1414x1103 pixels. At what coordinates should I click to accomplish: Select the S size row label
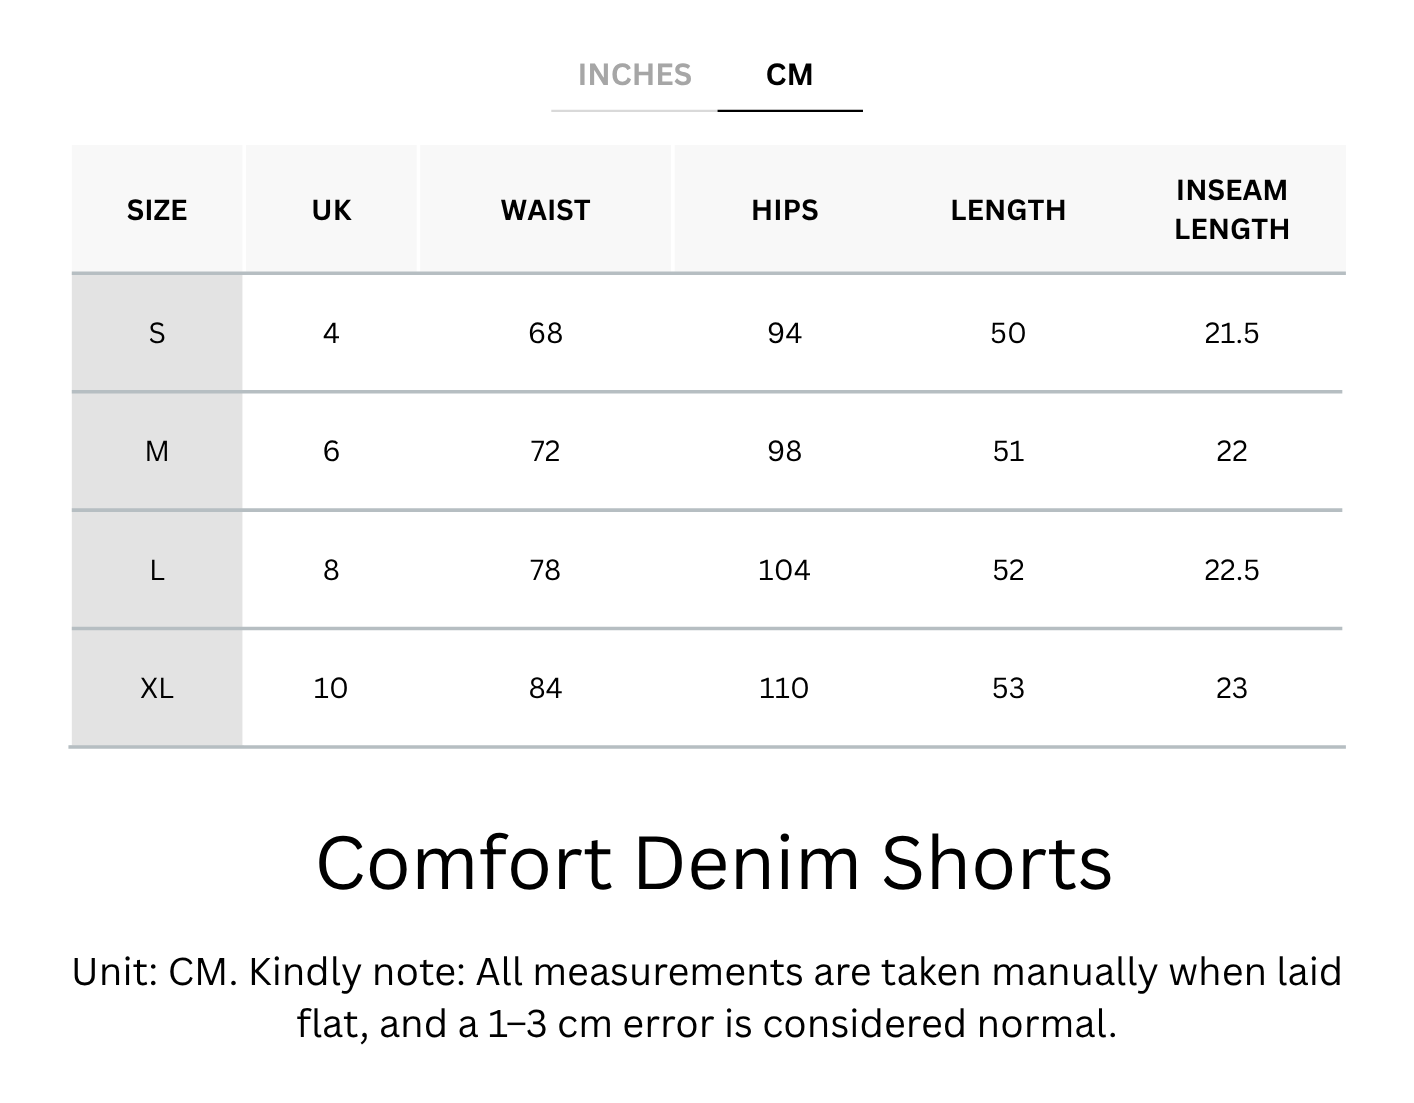coord(157,333)
